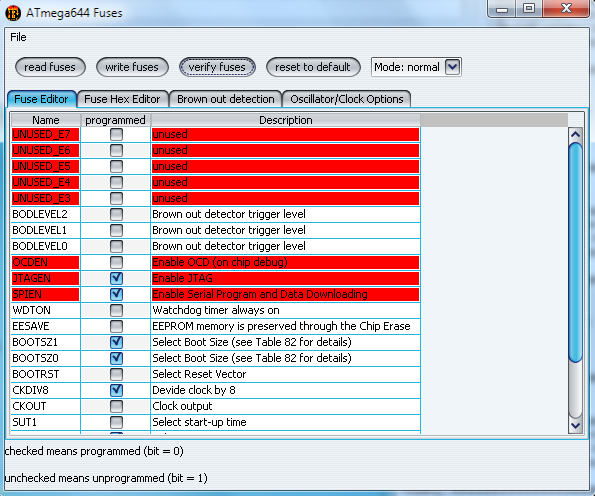Check the BOOTRST fuse checkbox
The image size is (595, 496).
click(116, 374)
